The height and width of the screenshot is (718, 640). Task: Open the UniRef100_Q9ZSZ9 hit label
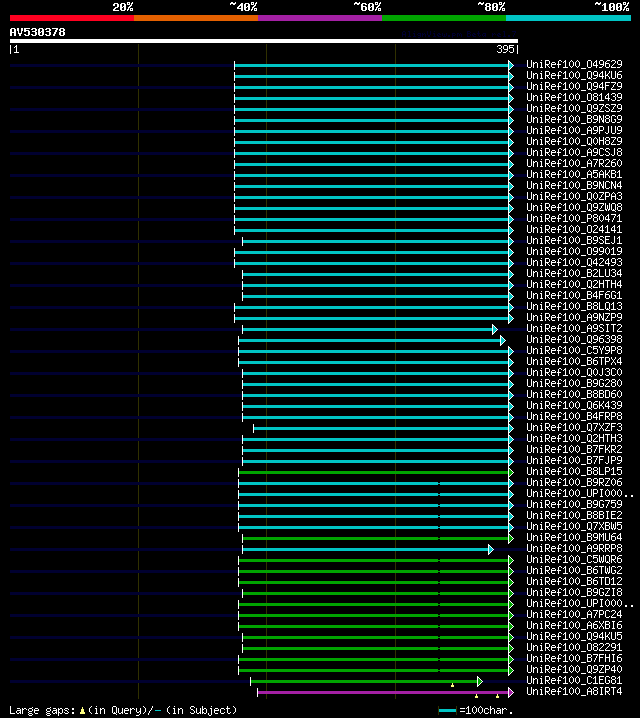574,108
